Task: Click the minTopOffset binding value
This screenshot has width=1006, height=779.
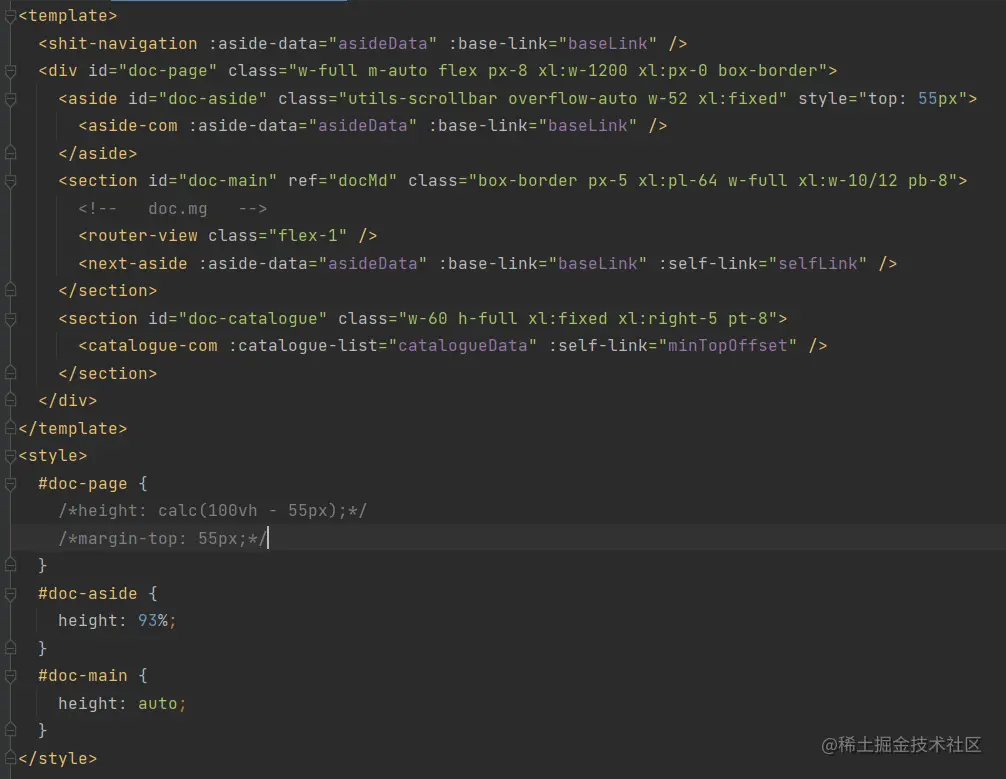Action: pos(728,346)
